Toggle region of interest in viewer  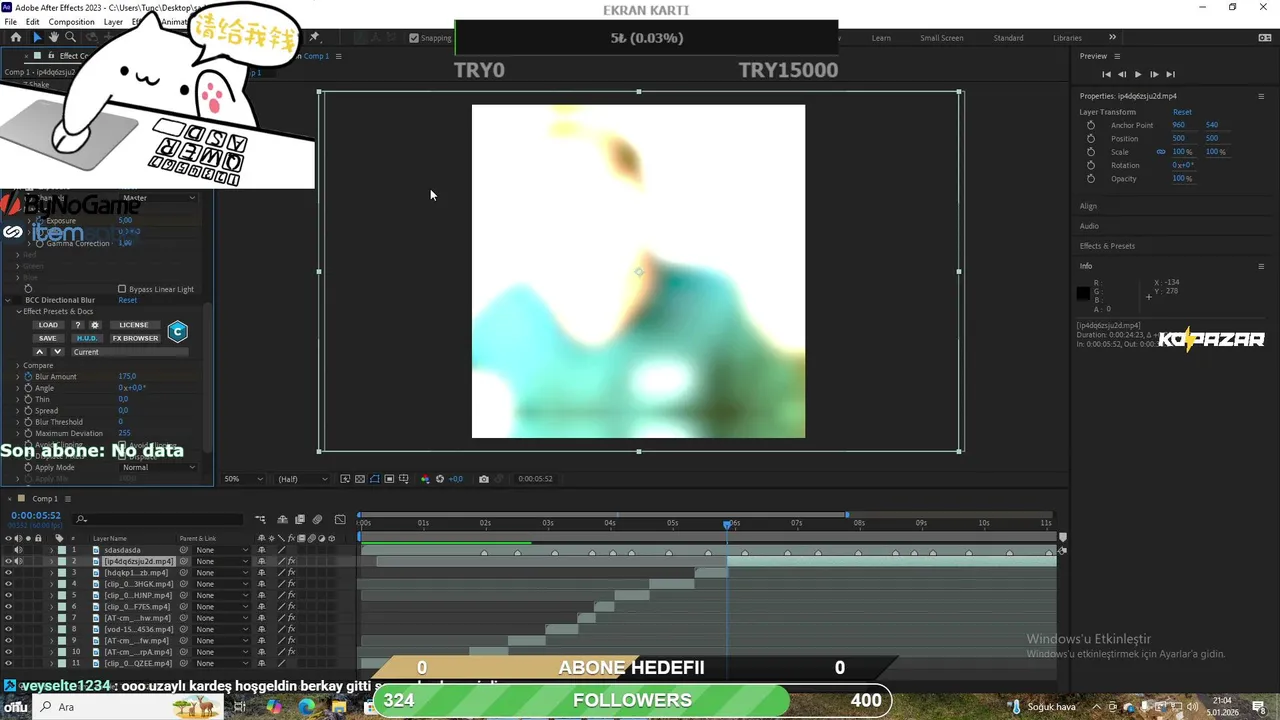click(x=389, y=479)
